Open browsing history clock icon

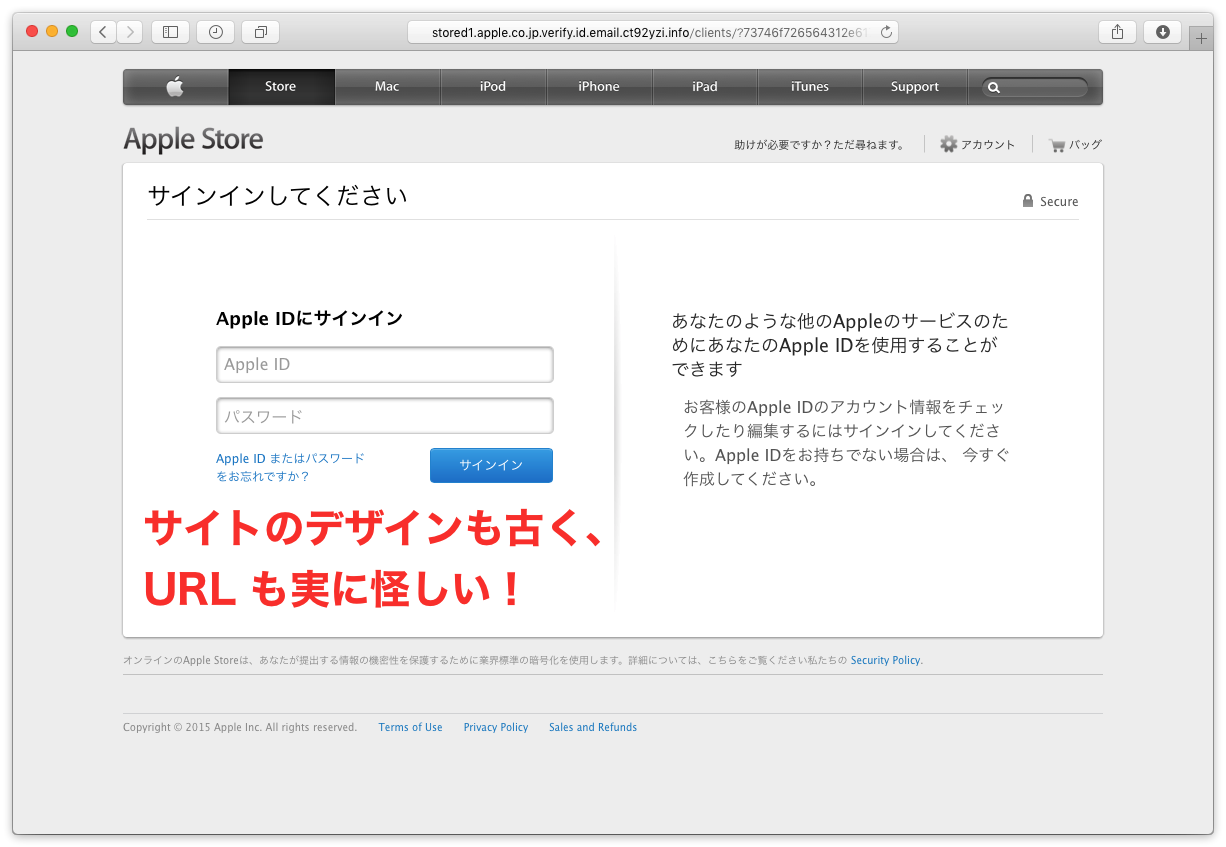pyautogui.click(x=216, y=32)
